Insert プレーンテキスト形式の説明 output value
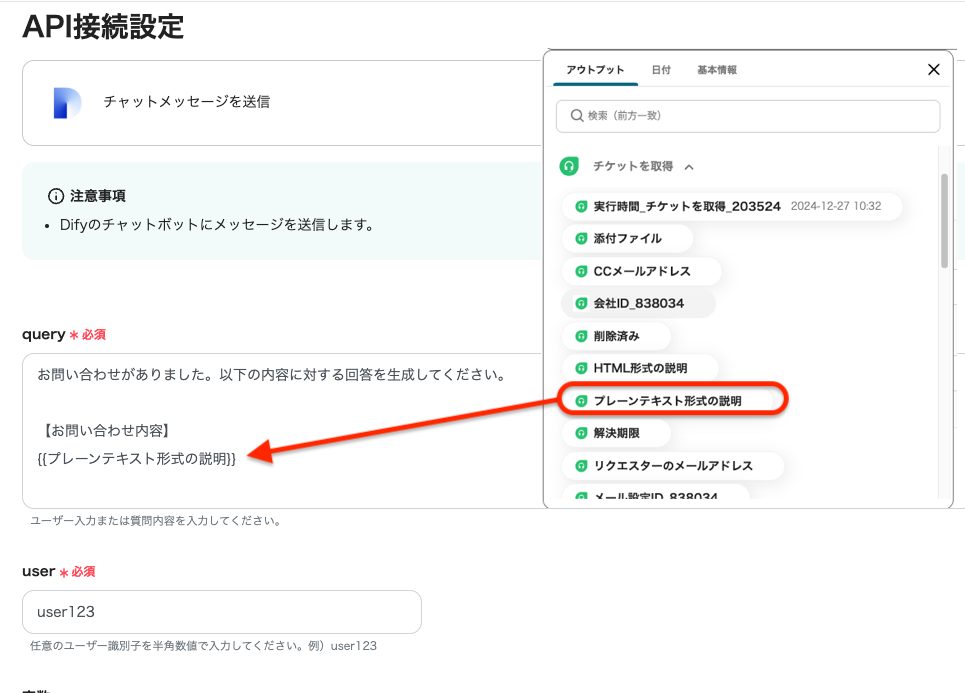 [x=667, y=401]
